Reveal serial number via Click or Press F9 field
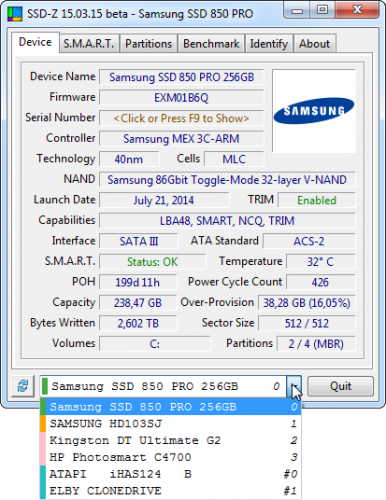This screenshot has width=386, height=500. (181, 118)
